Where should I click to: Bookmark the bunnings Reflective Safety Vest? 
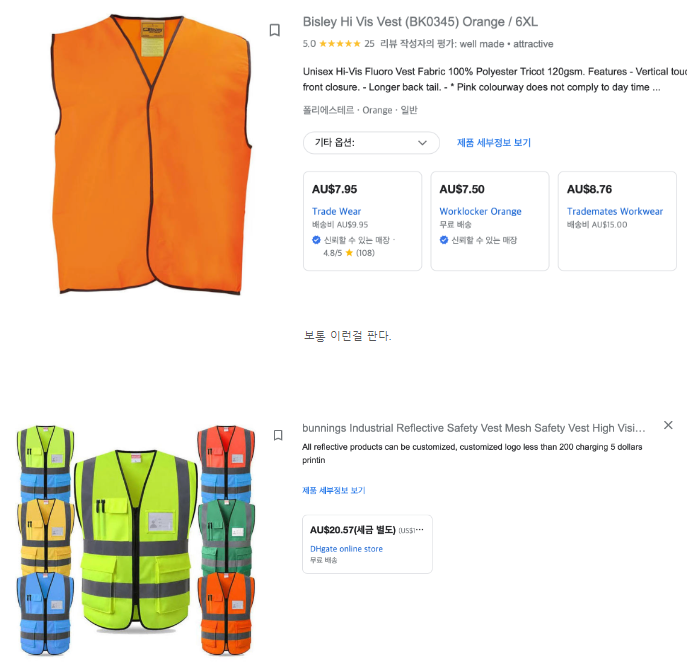point(278,435)
